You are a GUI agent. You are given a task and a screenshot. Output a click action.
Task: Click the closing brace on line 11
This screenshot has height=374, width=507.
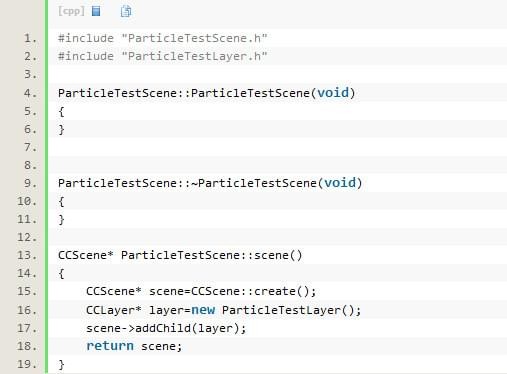coord(61,219)
